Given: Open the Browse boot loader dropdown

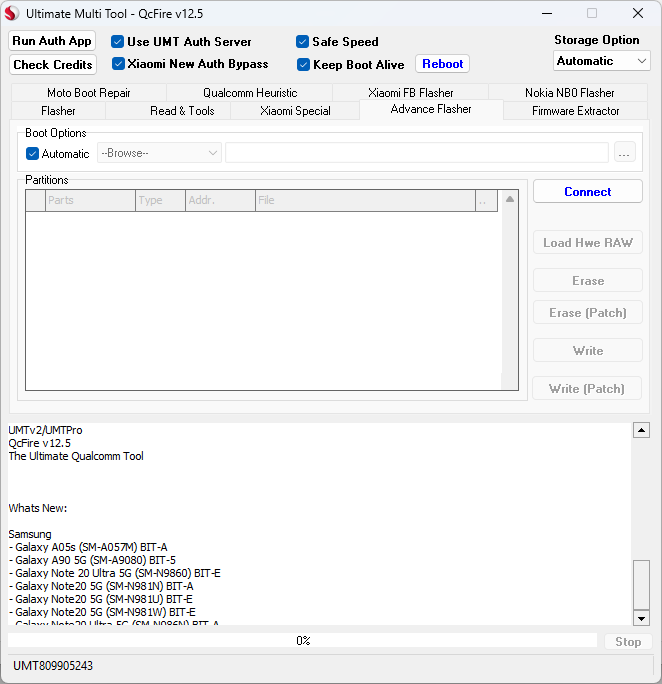Looking at the screenshot, I should pos(159,153).
